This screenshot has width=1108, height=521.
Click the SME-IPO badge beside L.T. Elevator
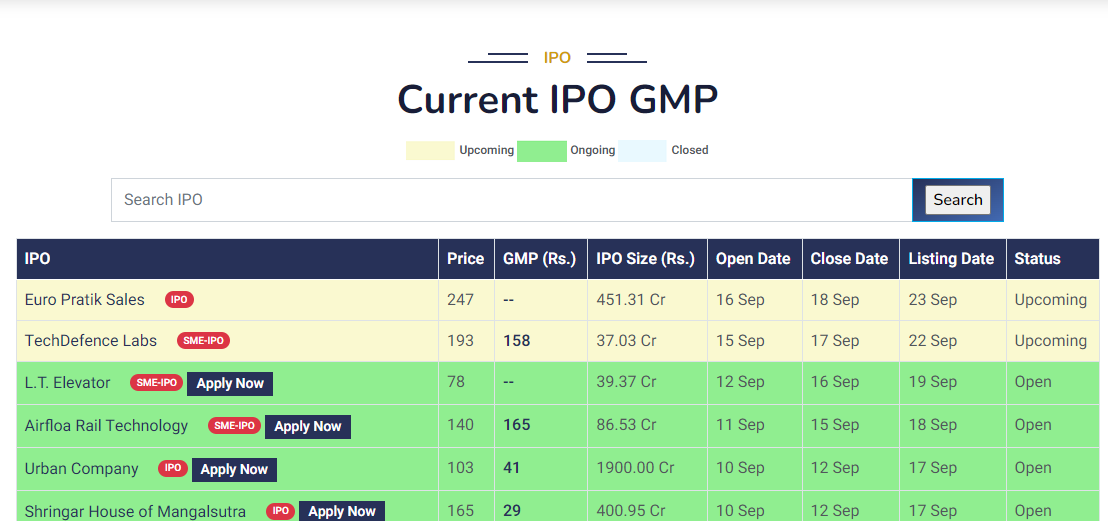click(156, 383)
